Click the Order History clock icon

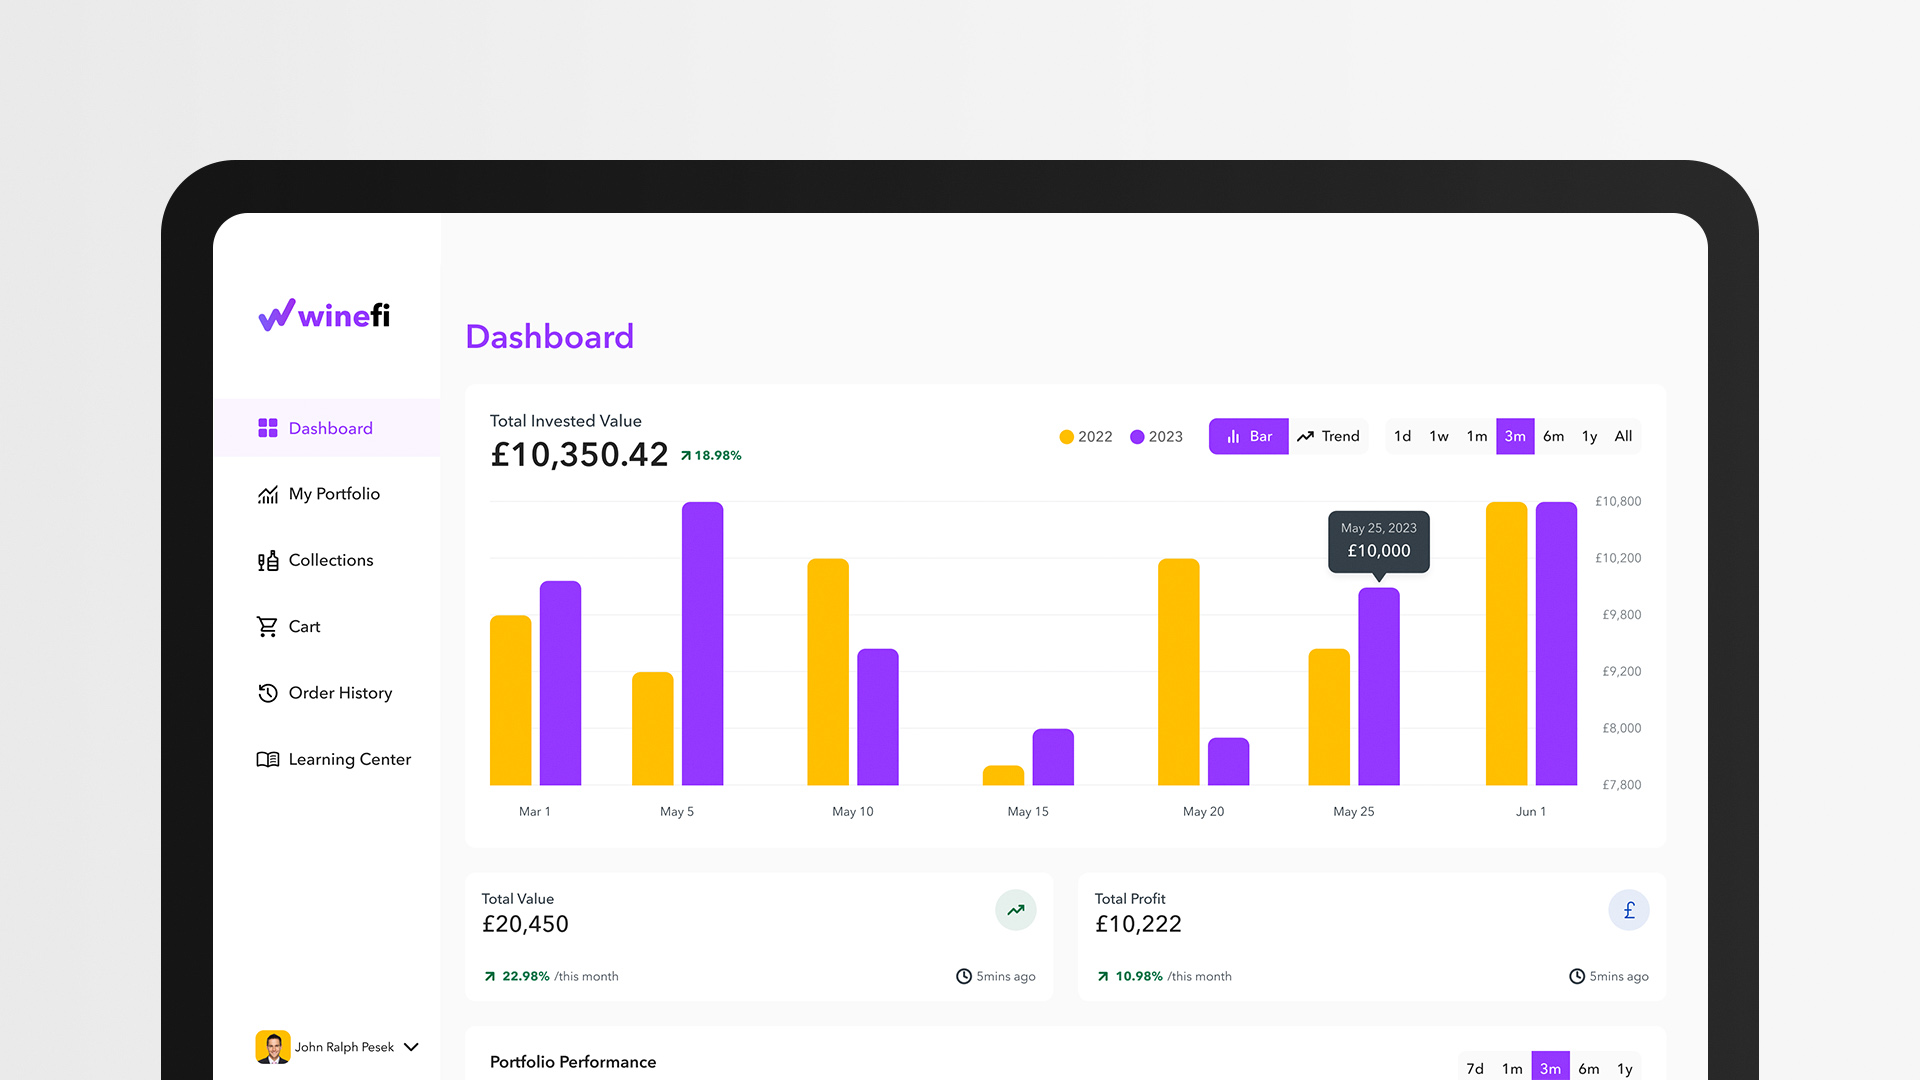pos(267,693)
